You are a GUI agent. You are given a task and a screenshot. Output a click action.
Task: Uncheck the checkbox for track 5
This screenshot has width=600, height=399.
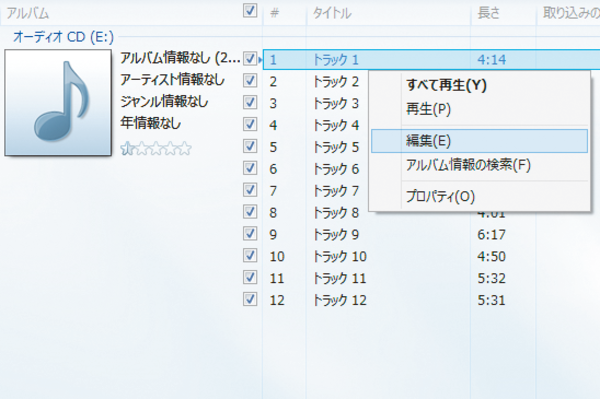[x=250, y=146]
